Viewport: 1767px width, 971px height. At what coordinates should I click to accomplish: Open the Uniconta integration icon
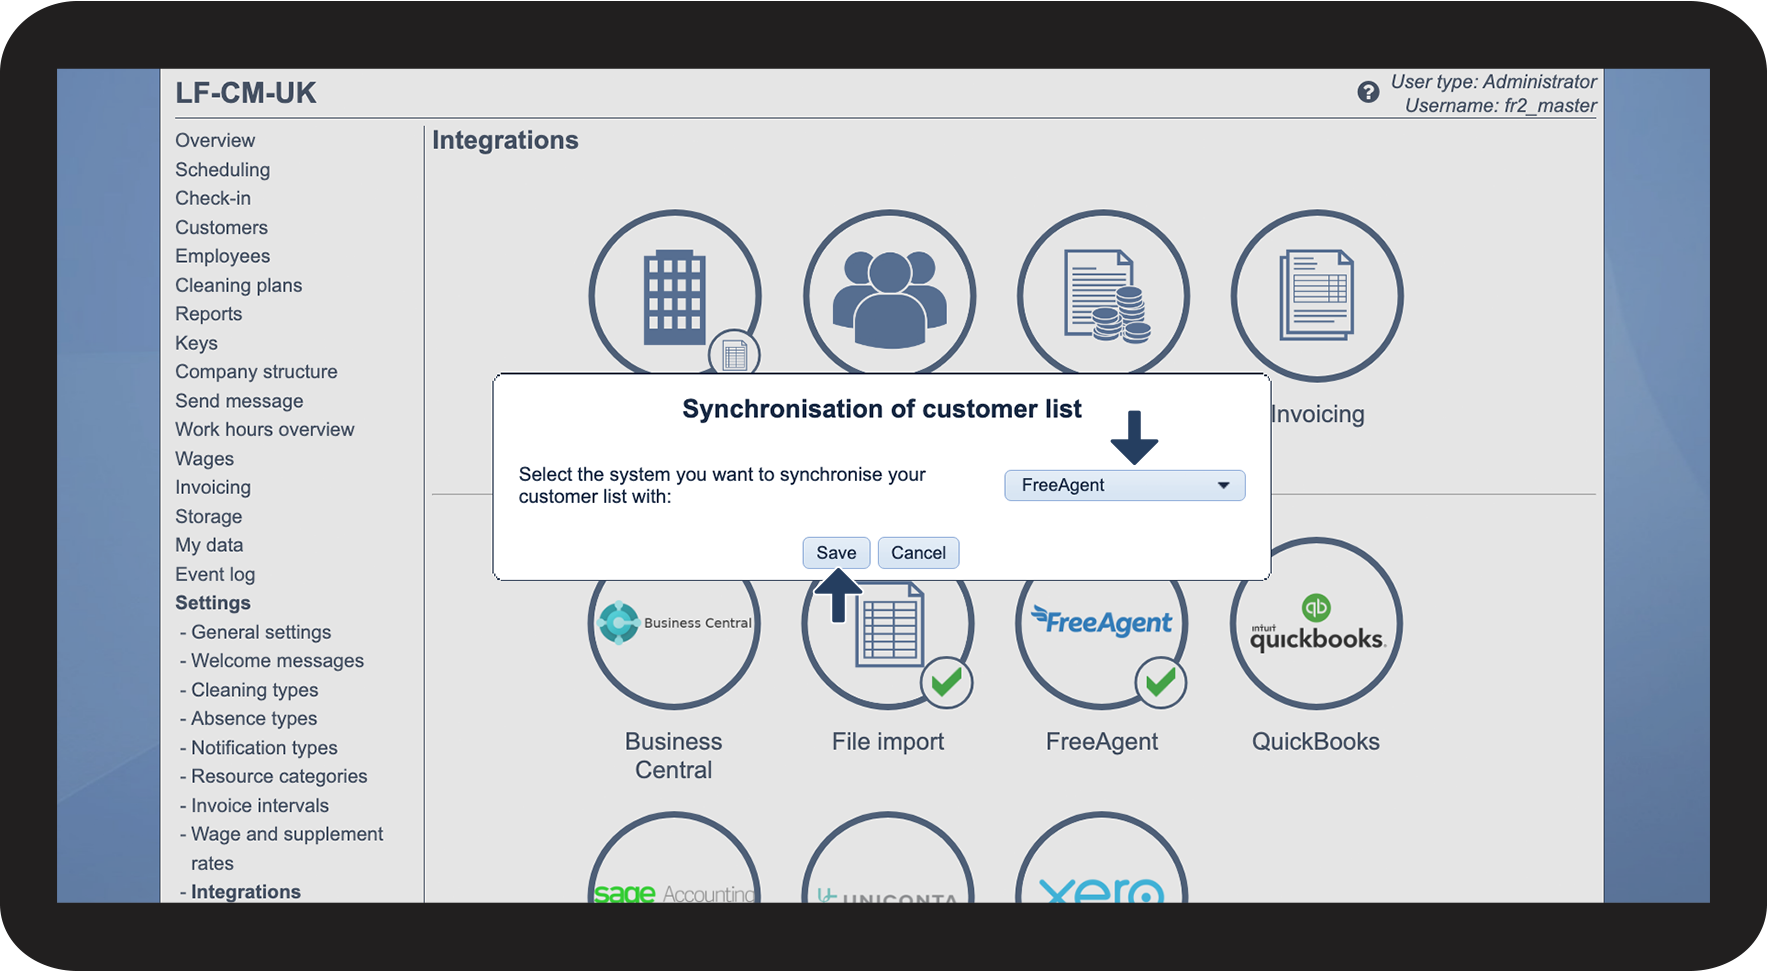click(888, 858)
